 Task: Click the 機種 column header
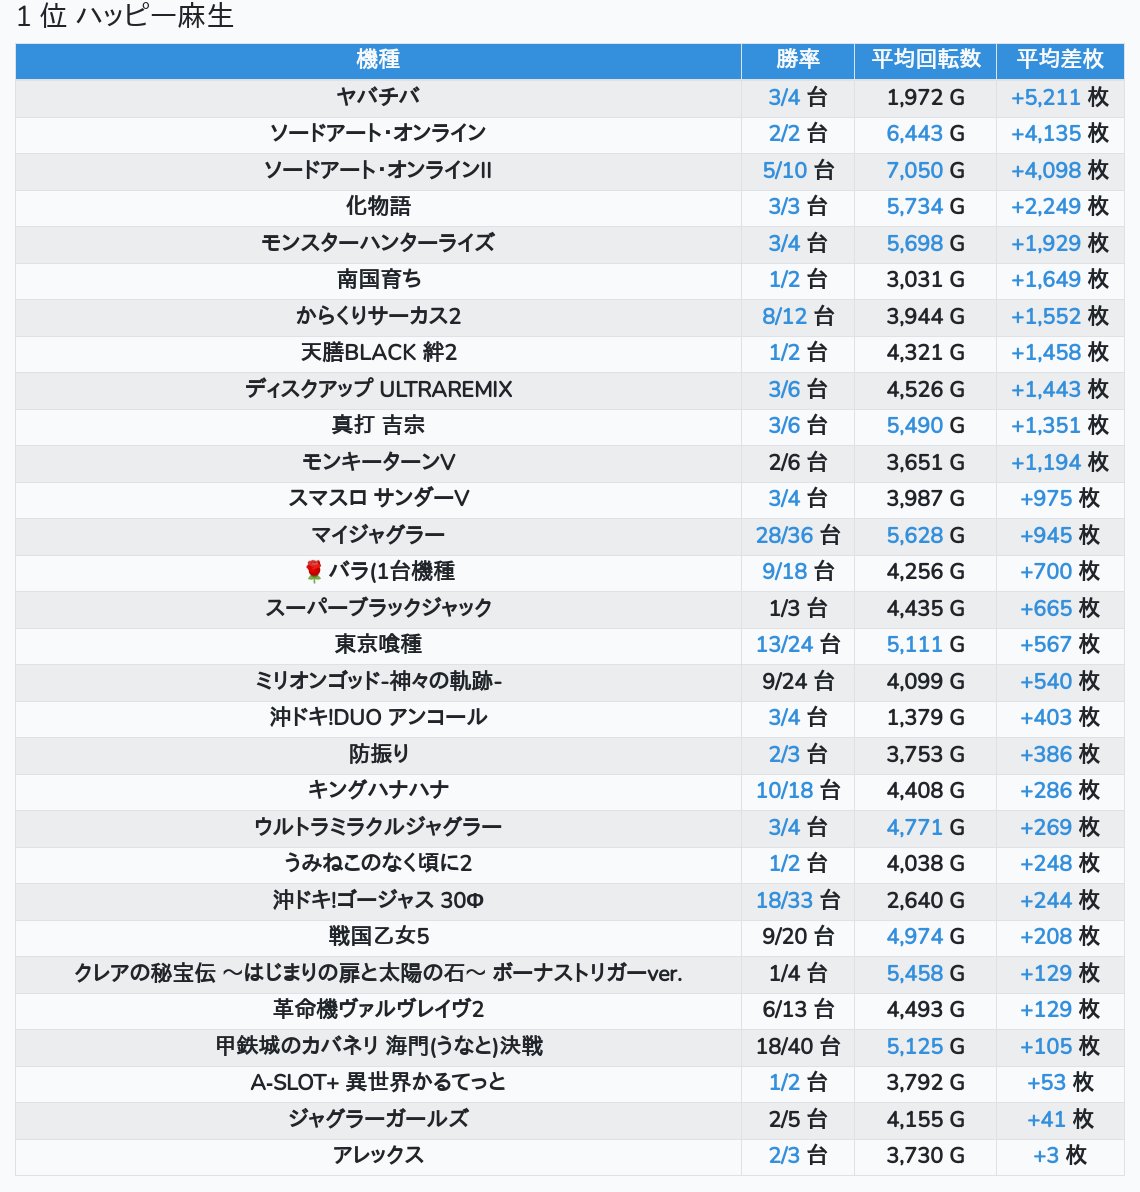click(x=378, y=59)
